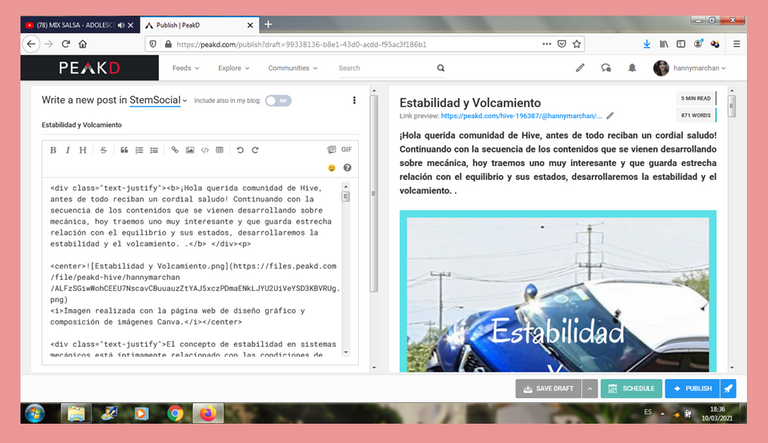Insert heading with the H icon
The image size is (768, 443).
[x=83, y=150]
